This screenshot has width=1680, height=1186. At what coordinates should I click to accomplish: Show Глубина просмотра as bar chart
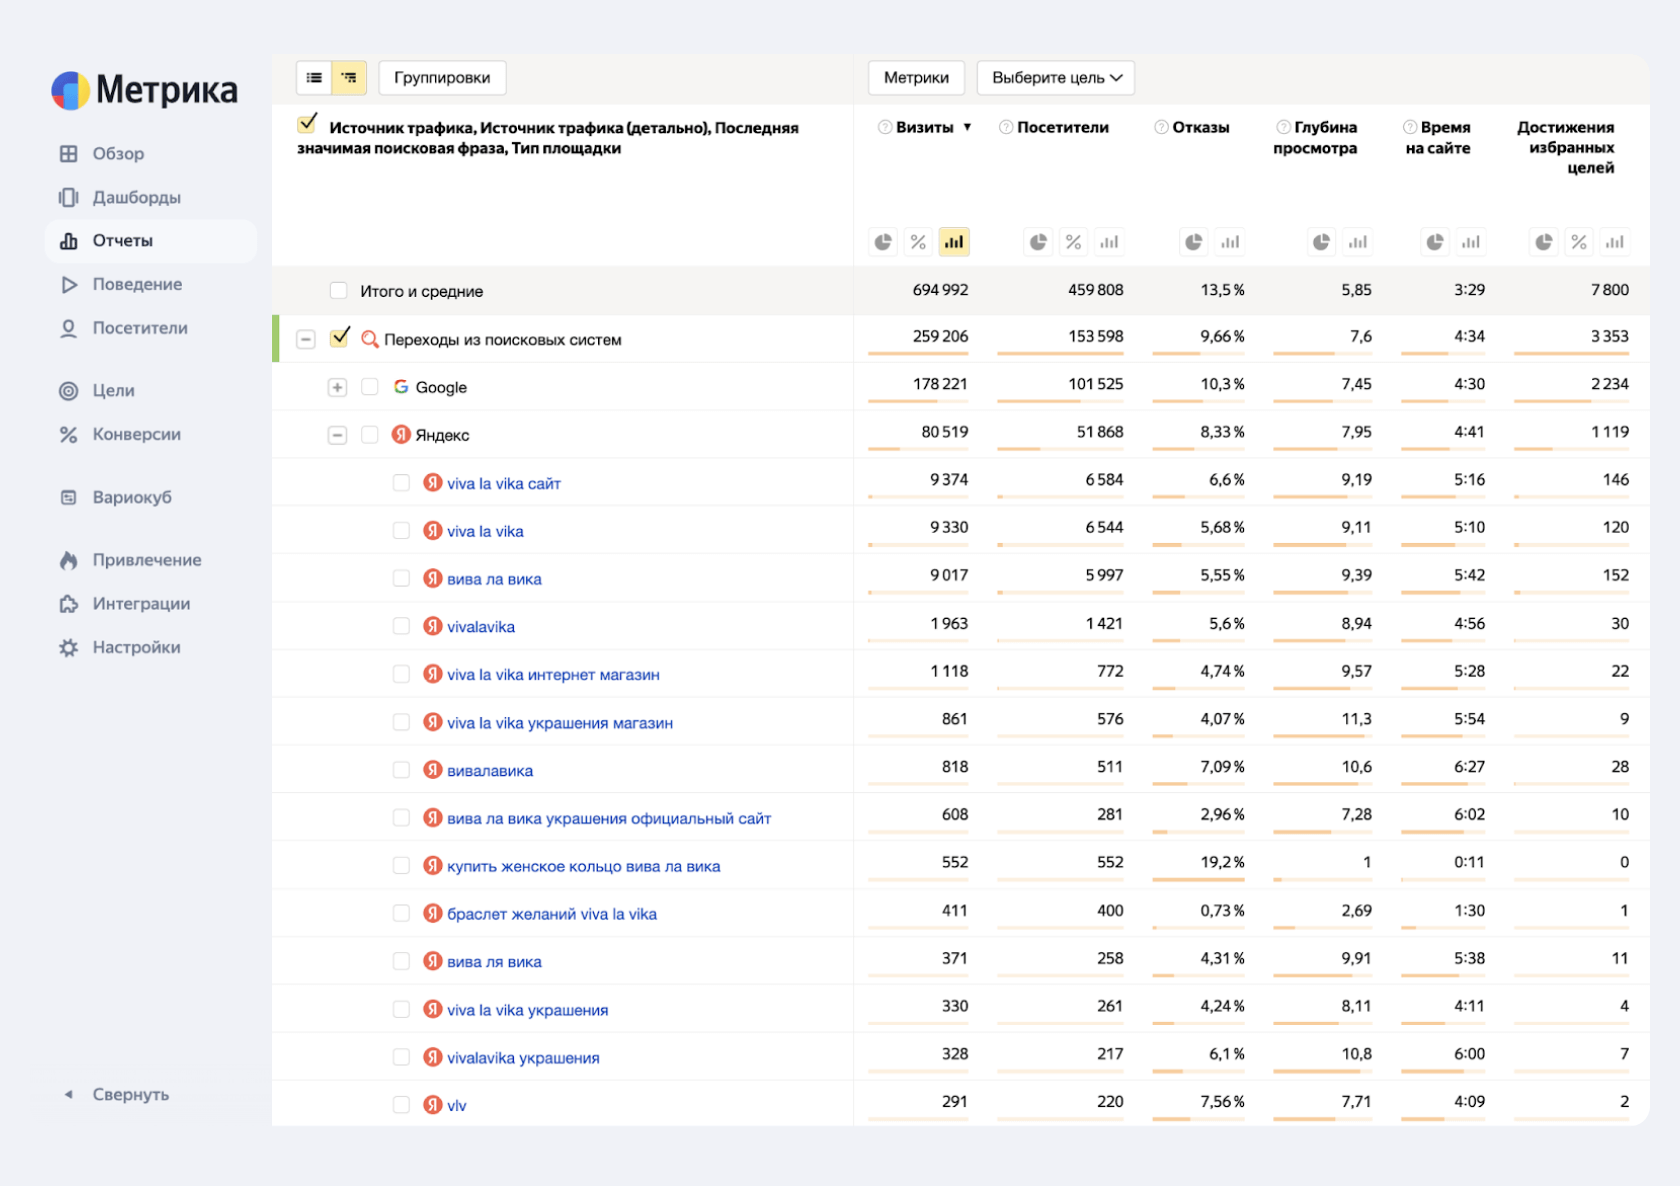pos(1357,242)
